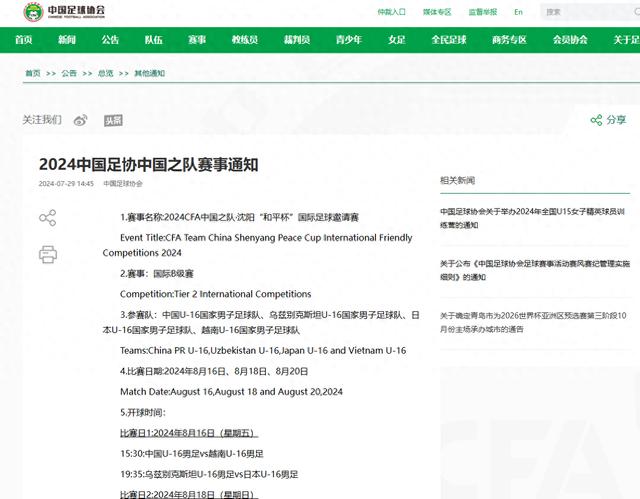
Task: Click the home icon in the breadcrumb
Action: [32, 73]
